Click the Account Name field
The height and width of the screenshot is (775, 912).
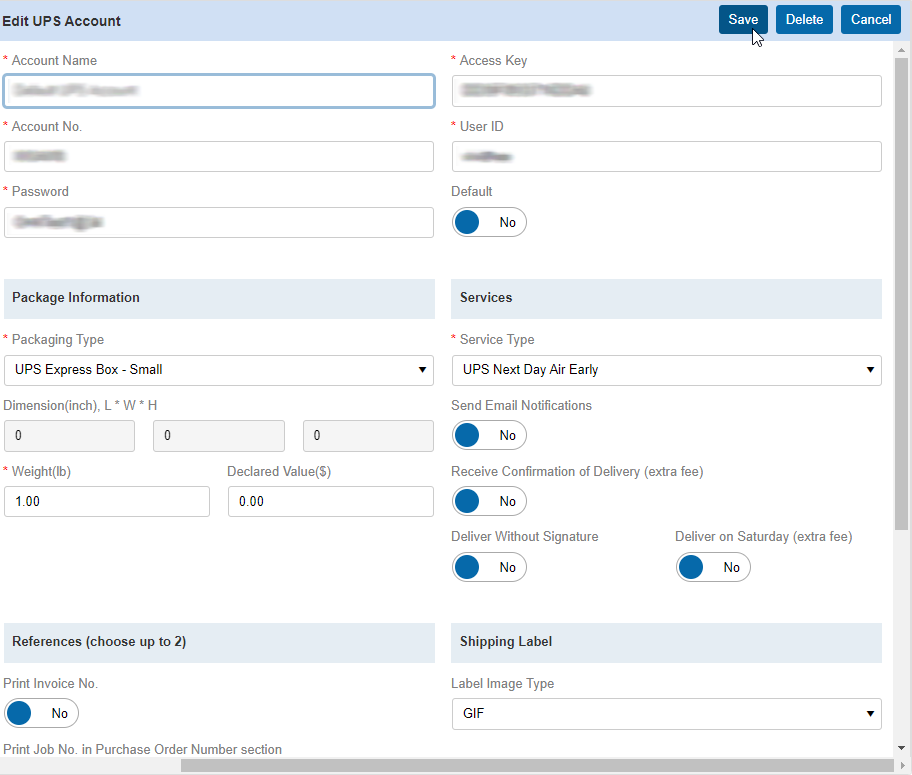219,91
